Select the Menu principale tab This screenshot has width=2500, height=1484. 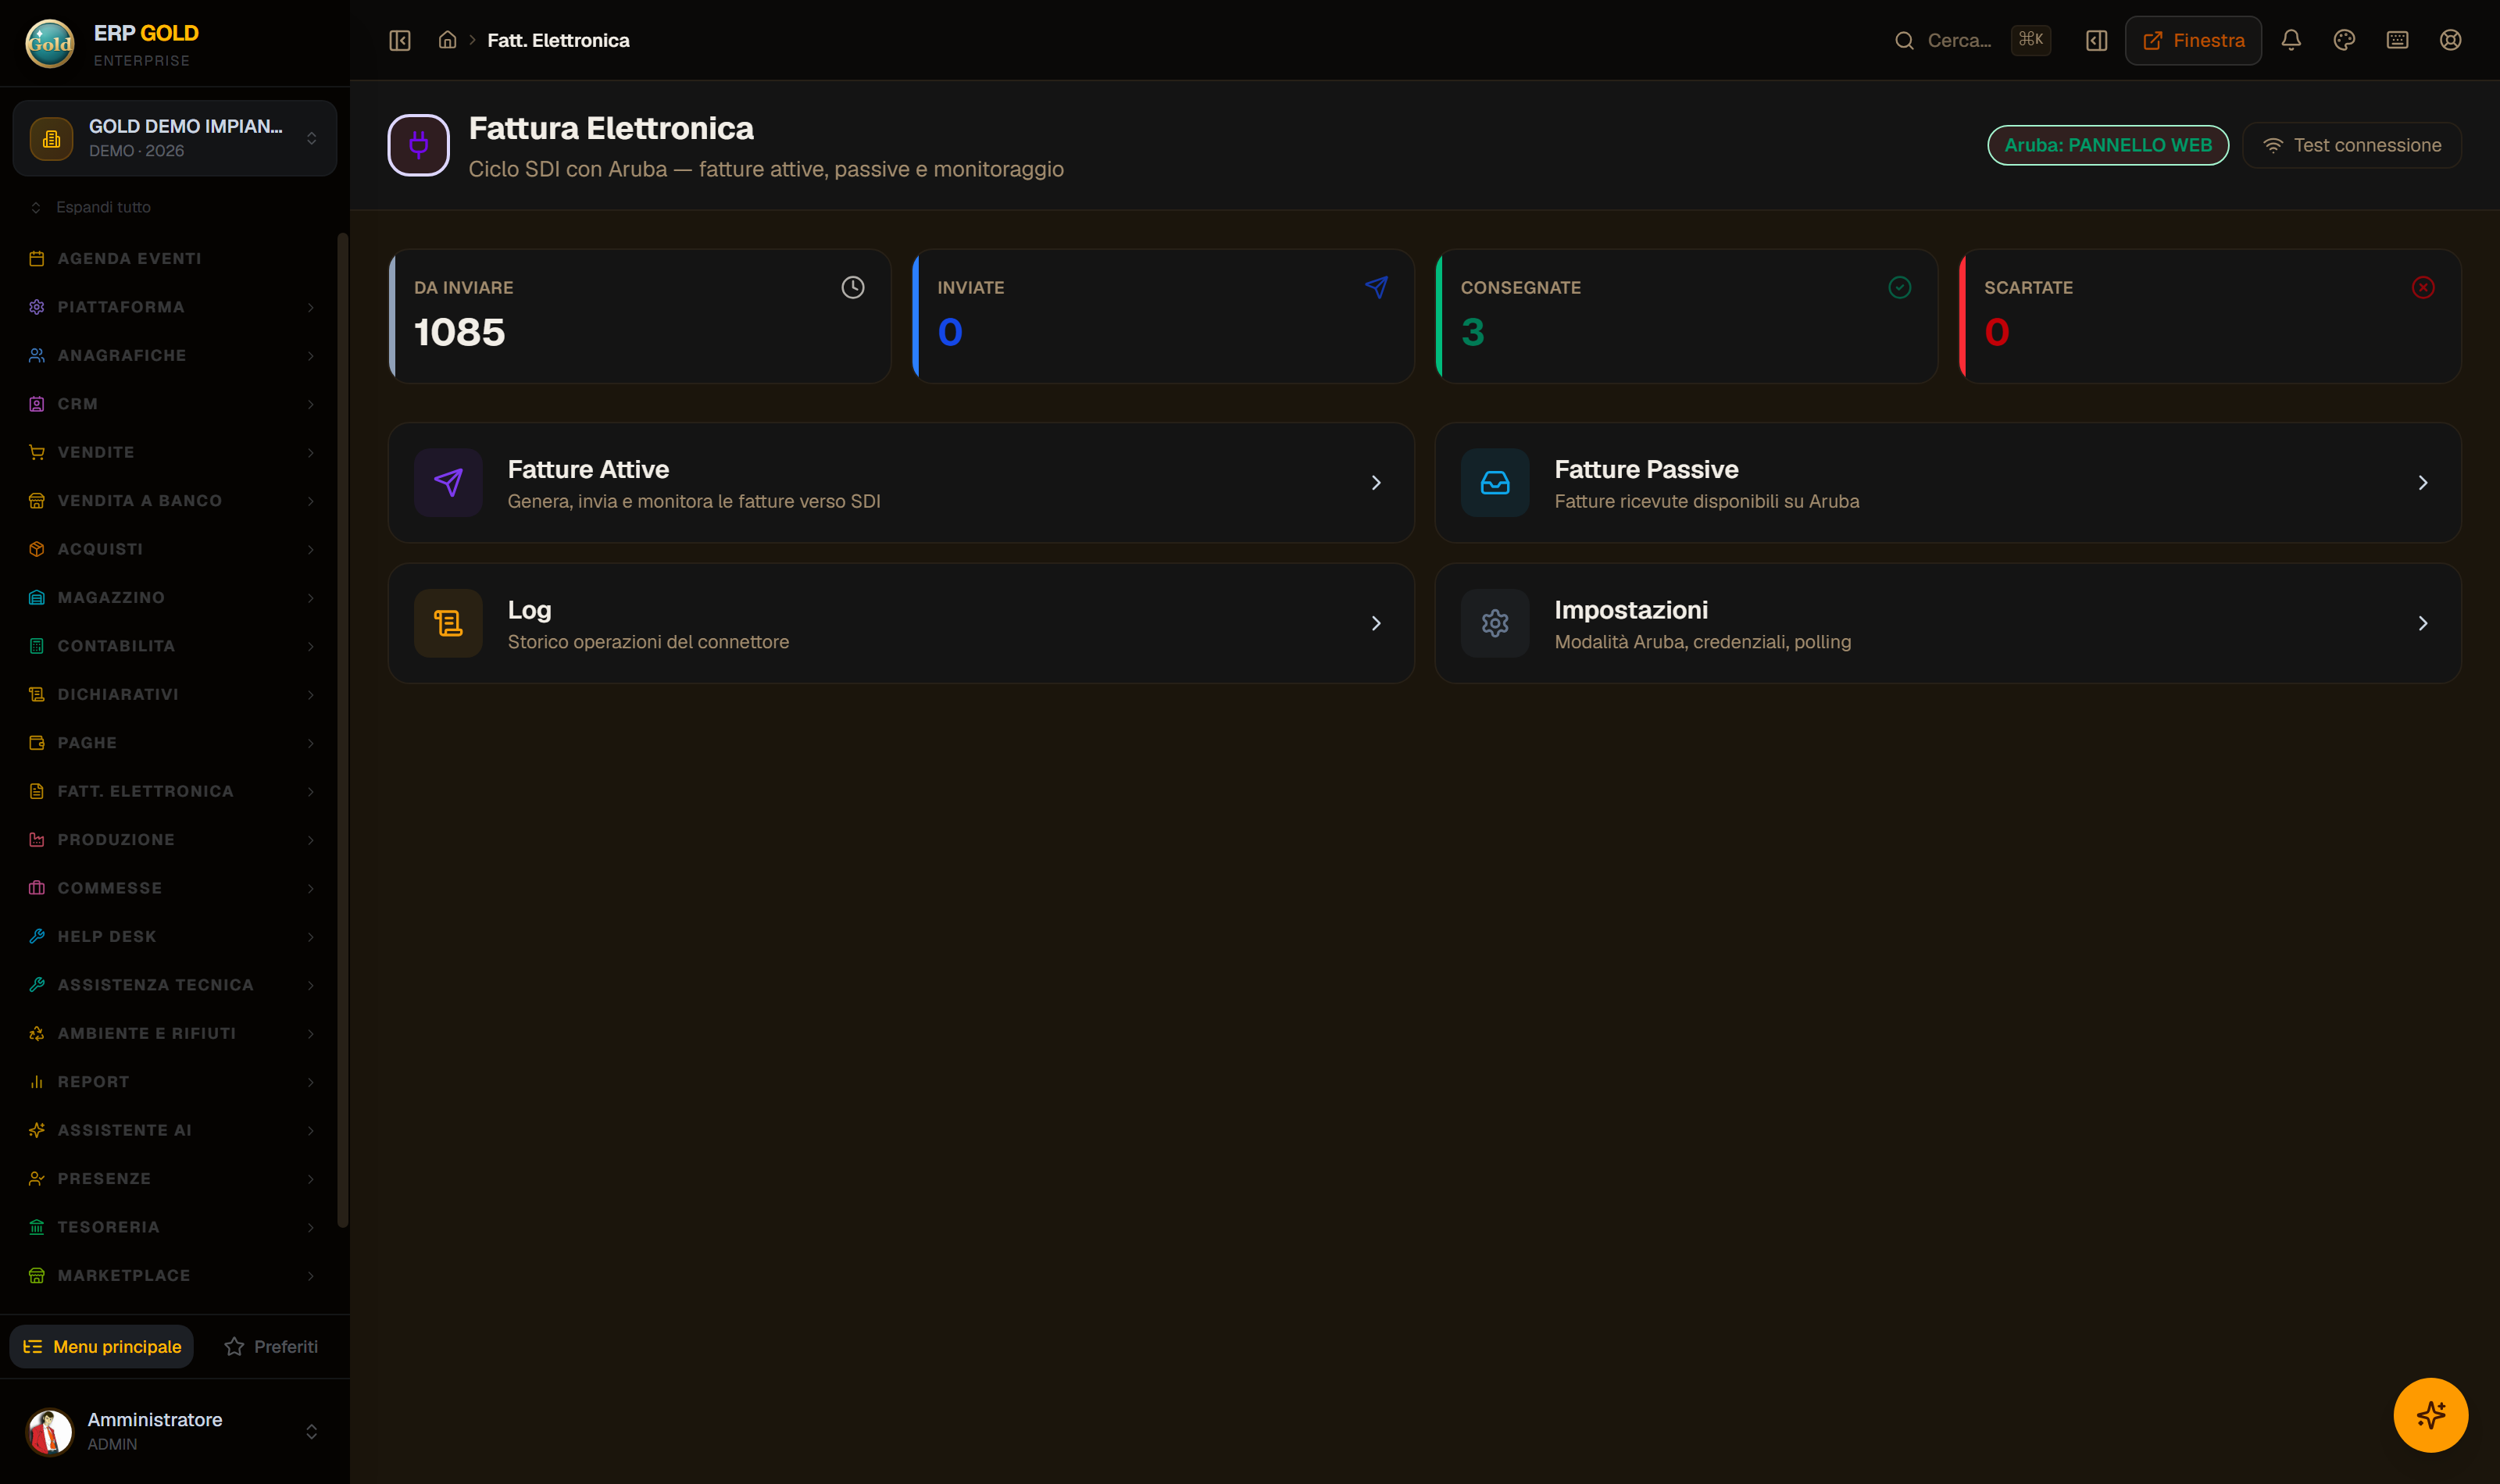pos(102,1346)
